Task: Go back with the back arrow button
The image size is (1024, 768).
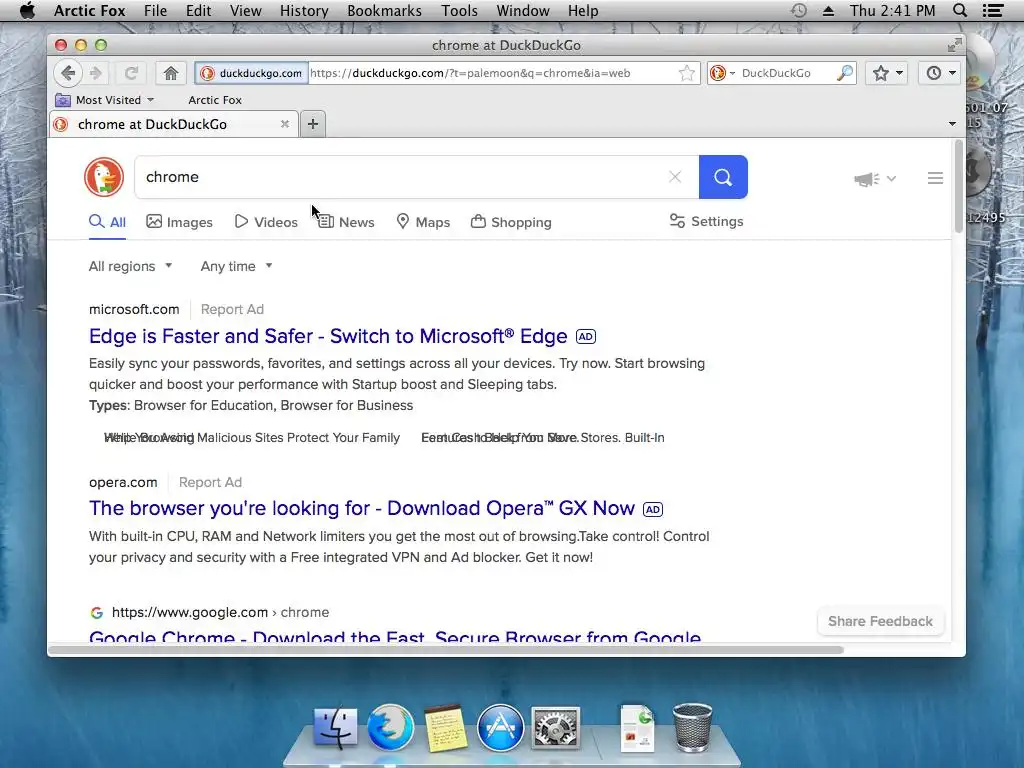Action: [68, 73]
